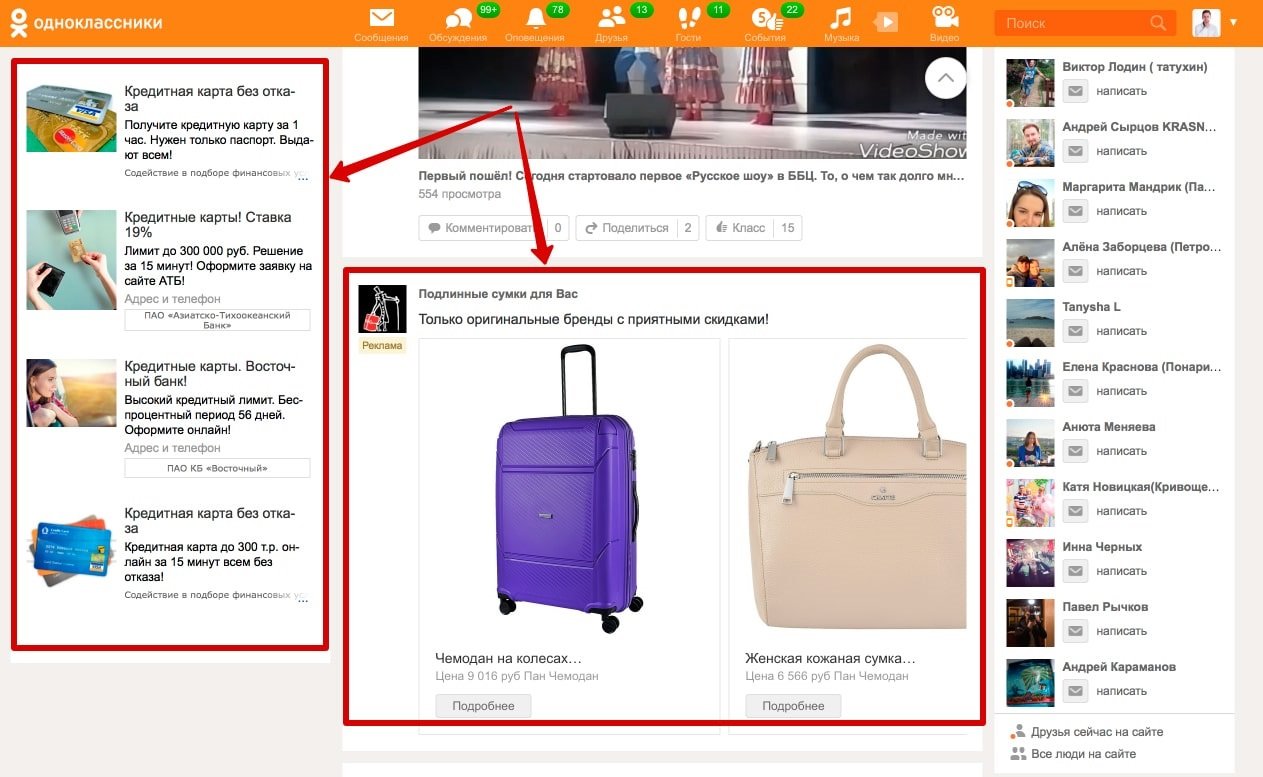Click the Комментировать button

point(483,228)
